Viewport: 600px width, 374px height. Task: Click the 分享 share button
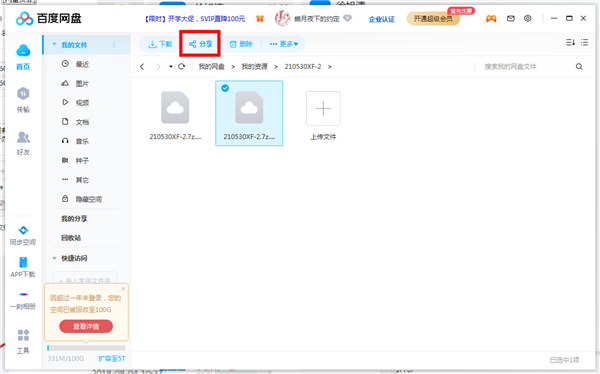point(200,44)
